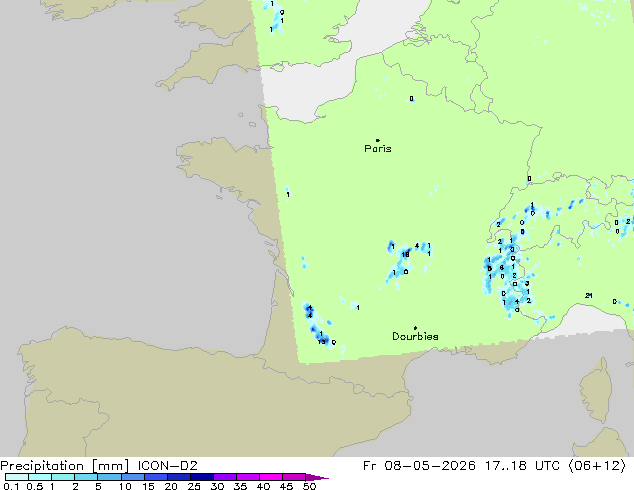The image size is (634, 490).
Task: Click the 45–50 mm legend color swatch
Action: point(294,477)
